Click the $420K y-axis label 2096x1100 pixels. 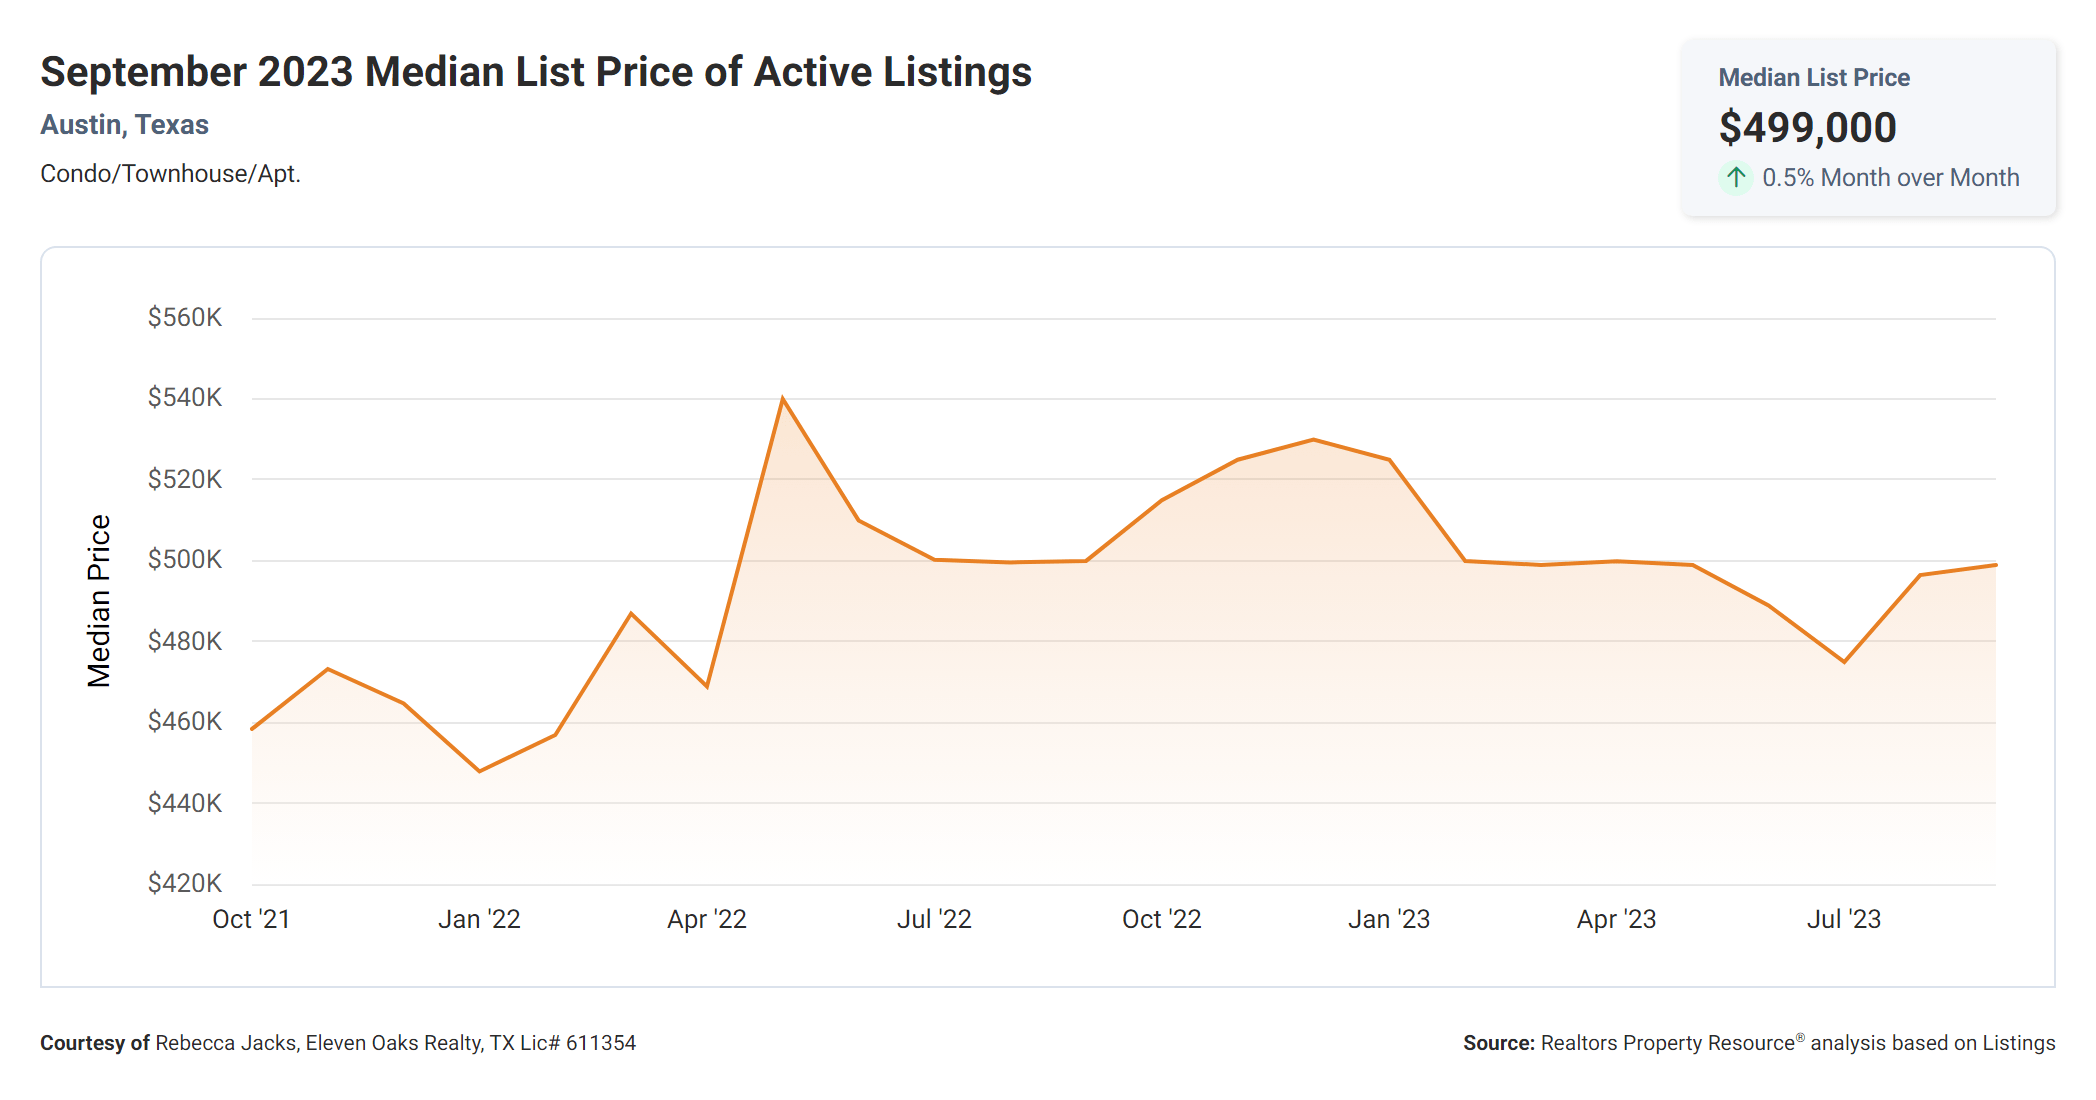tap(185, 883)
